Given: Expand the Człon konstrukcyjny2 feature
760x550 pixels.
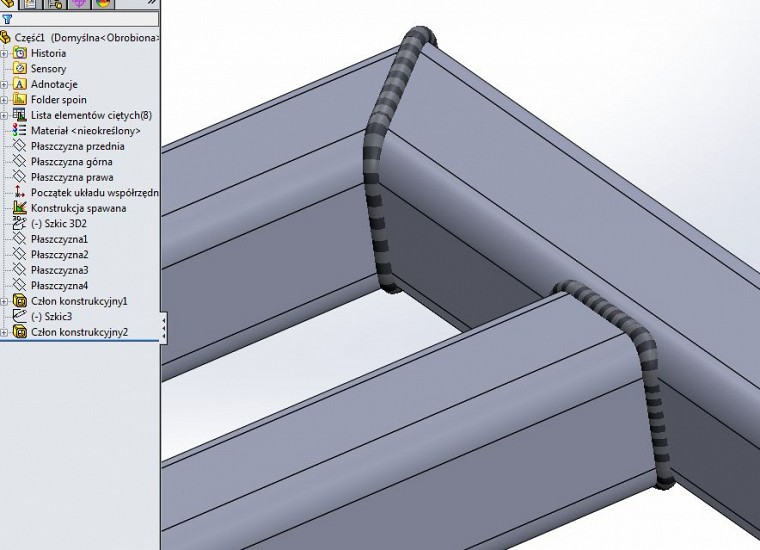Looking at the screenshot, I should 4,332.
